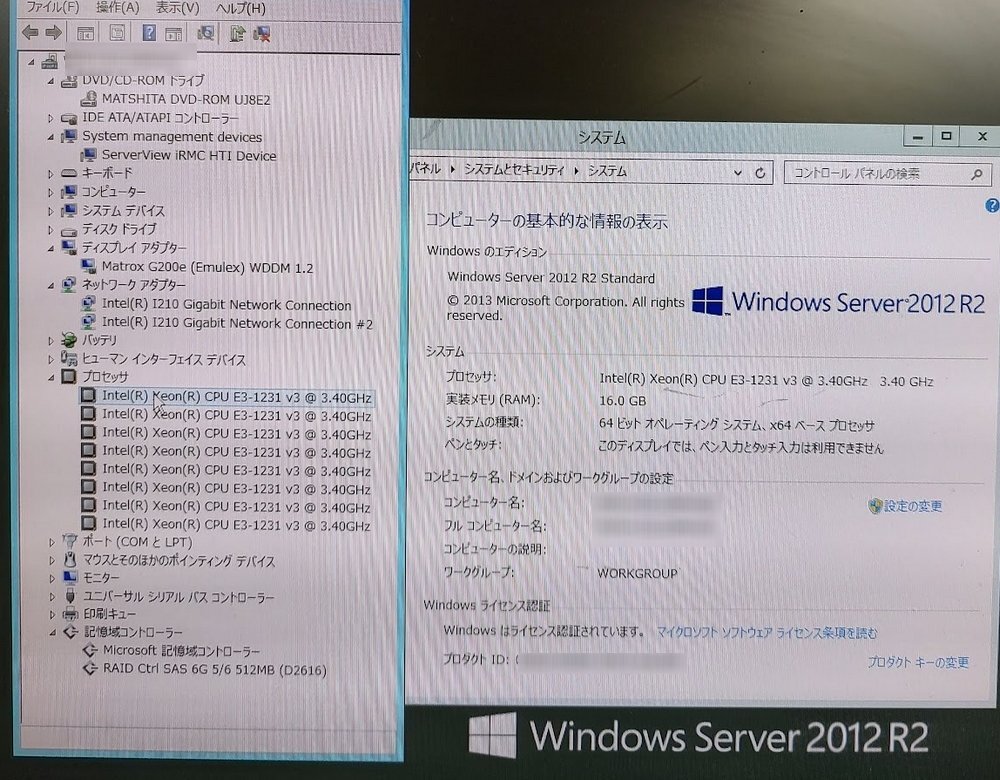Click the ディスク ドライブ category icon
This screenshot has width=1000, height=780.
tap(69, 230)
